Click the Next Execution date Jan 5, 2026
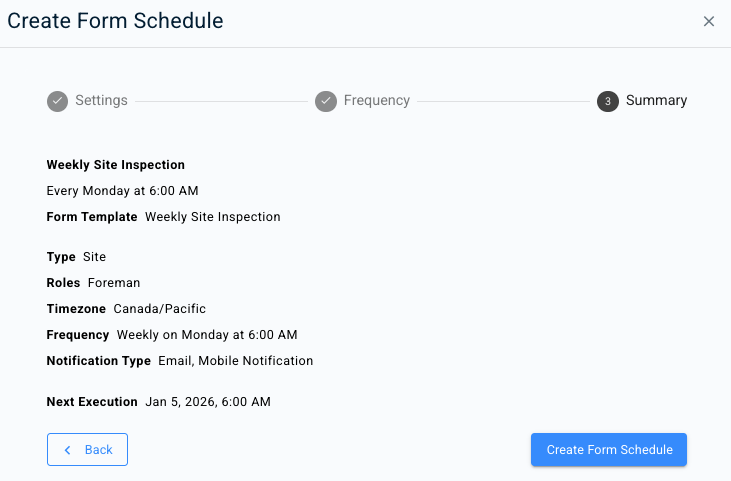Image resolution: width=731 pixels, height=481 pixels. click(208, 402)
